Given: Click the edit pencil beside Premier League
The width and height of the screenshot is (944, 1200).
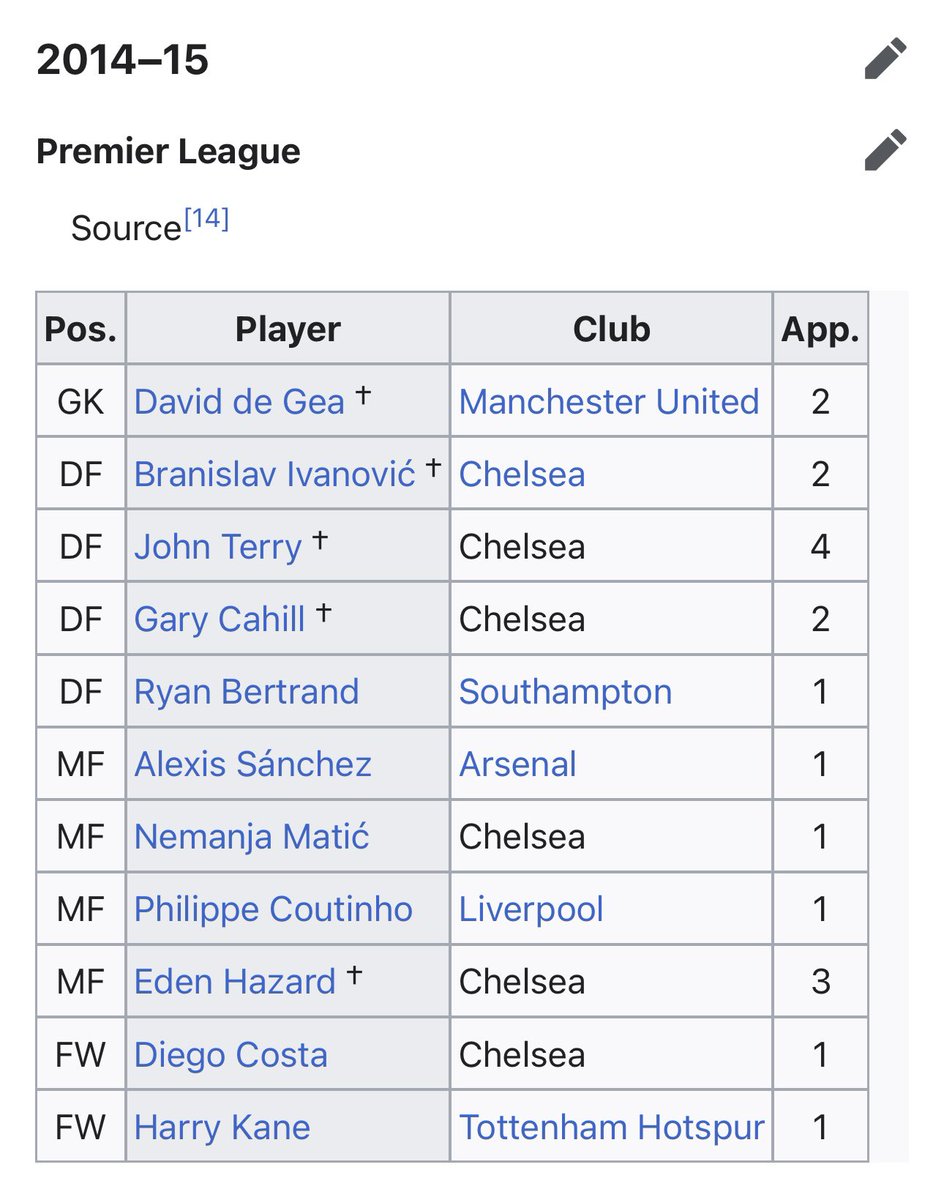Looking at the screenshot, I should tap(885, 151).
